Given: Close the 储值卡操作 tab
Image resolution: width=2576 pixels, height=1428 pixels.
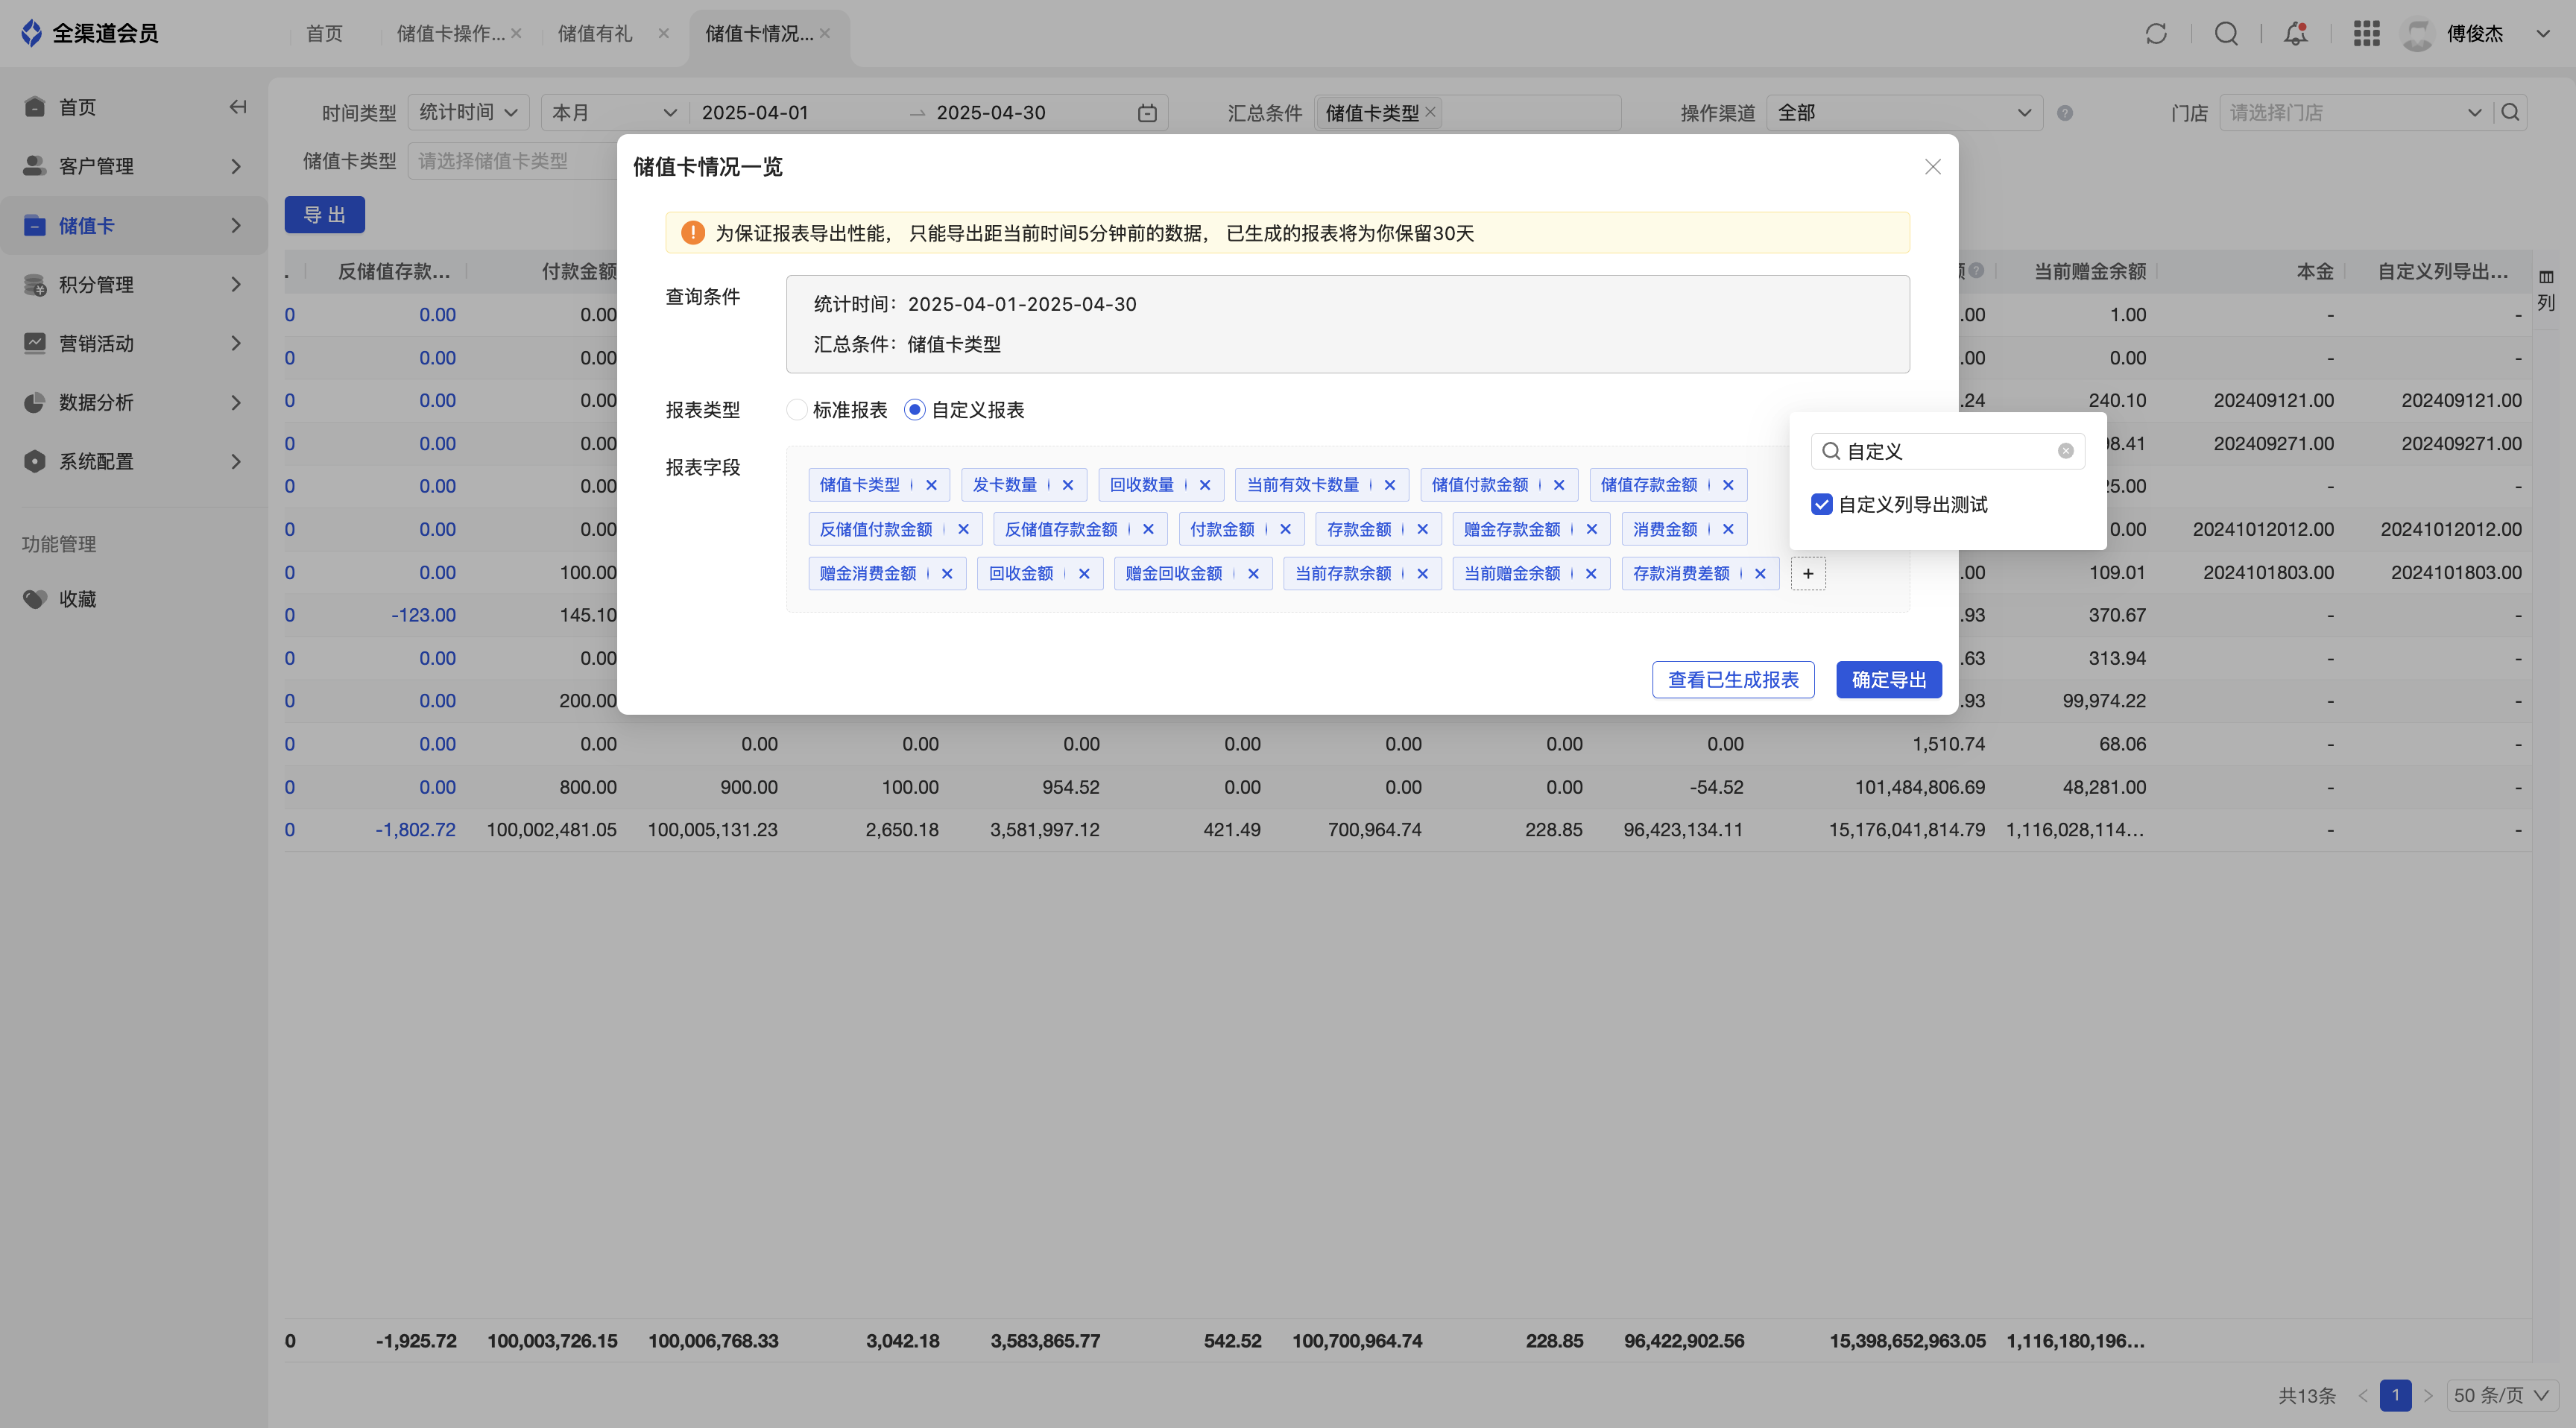Looking at the screenshot, I should pyautogui.click(x=516, y=33).
